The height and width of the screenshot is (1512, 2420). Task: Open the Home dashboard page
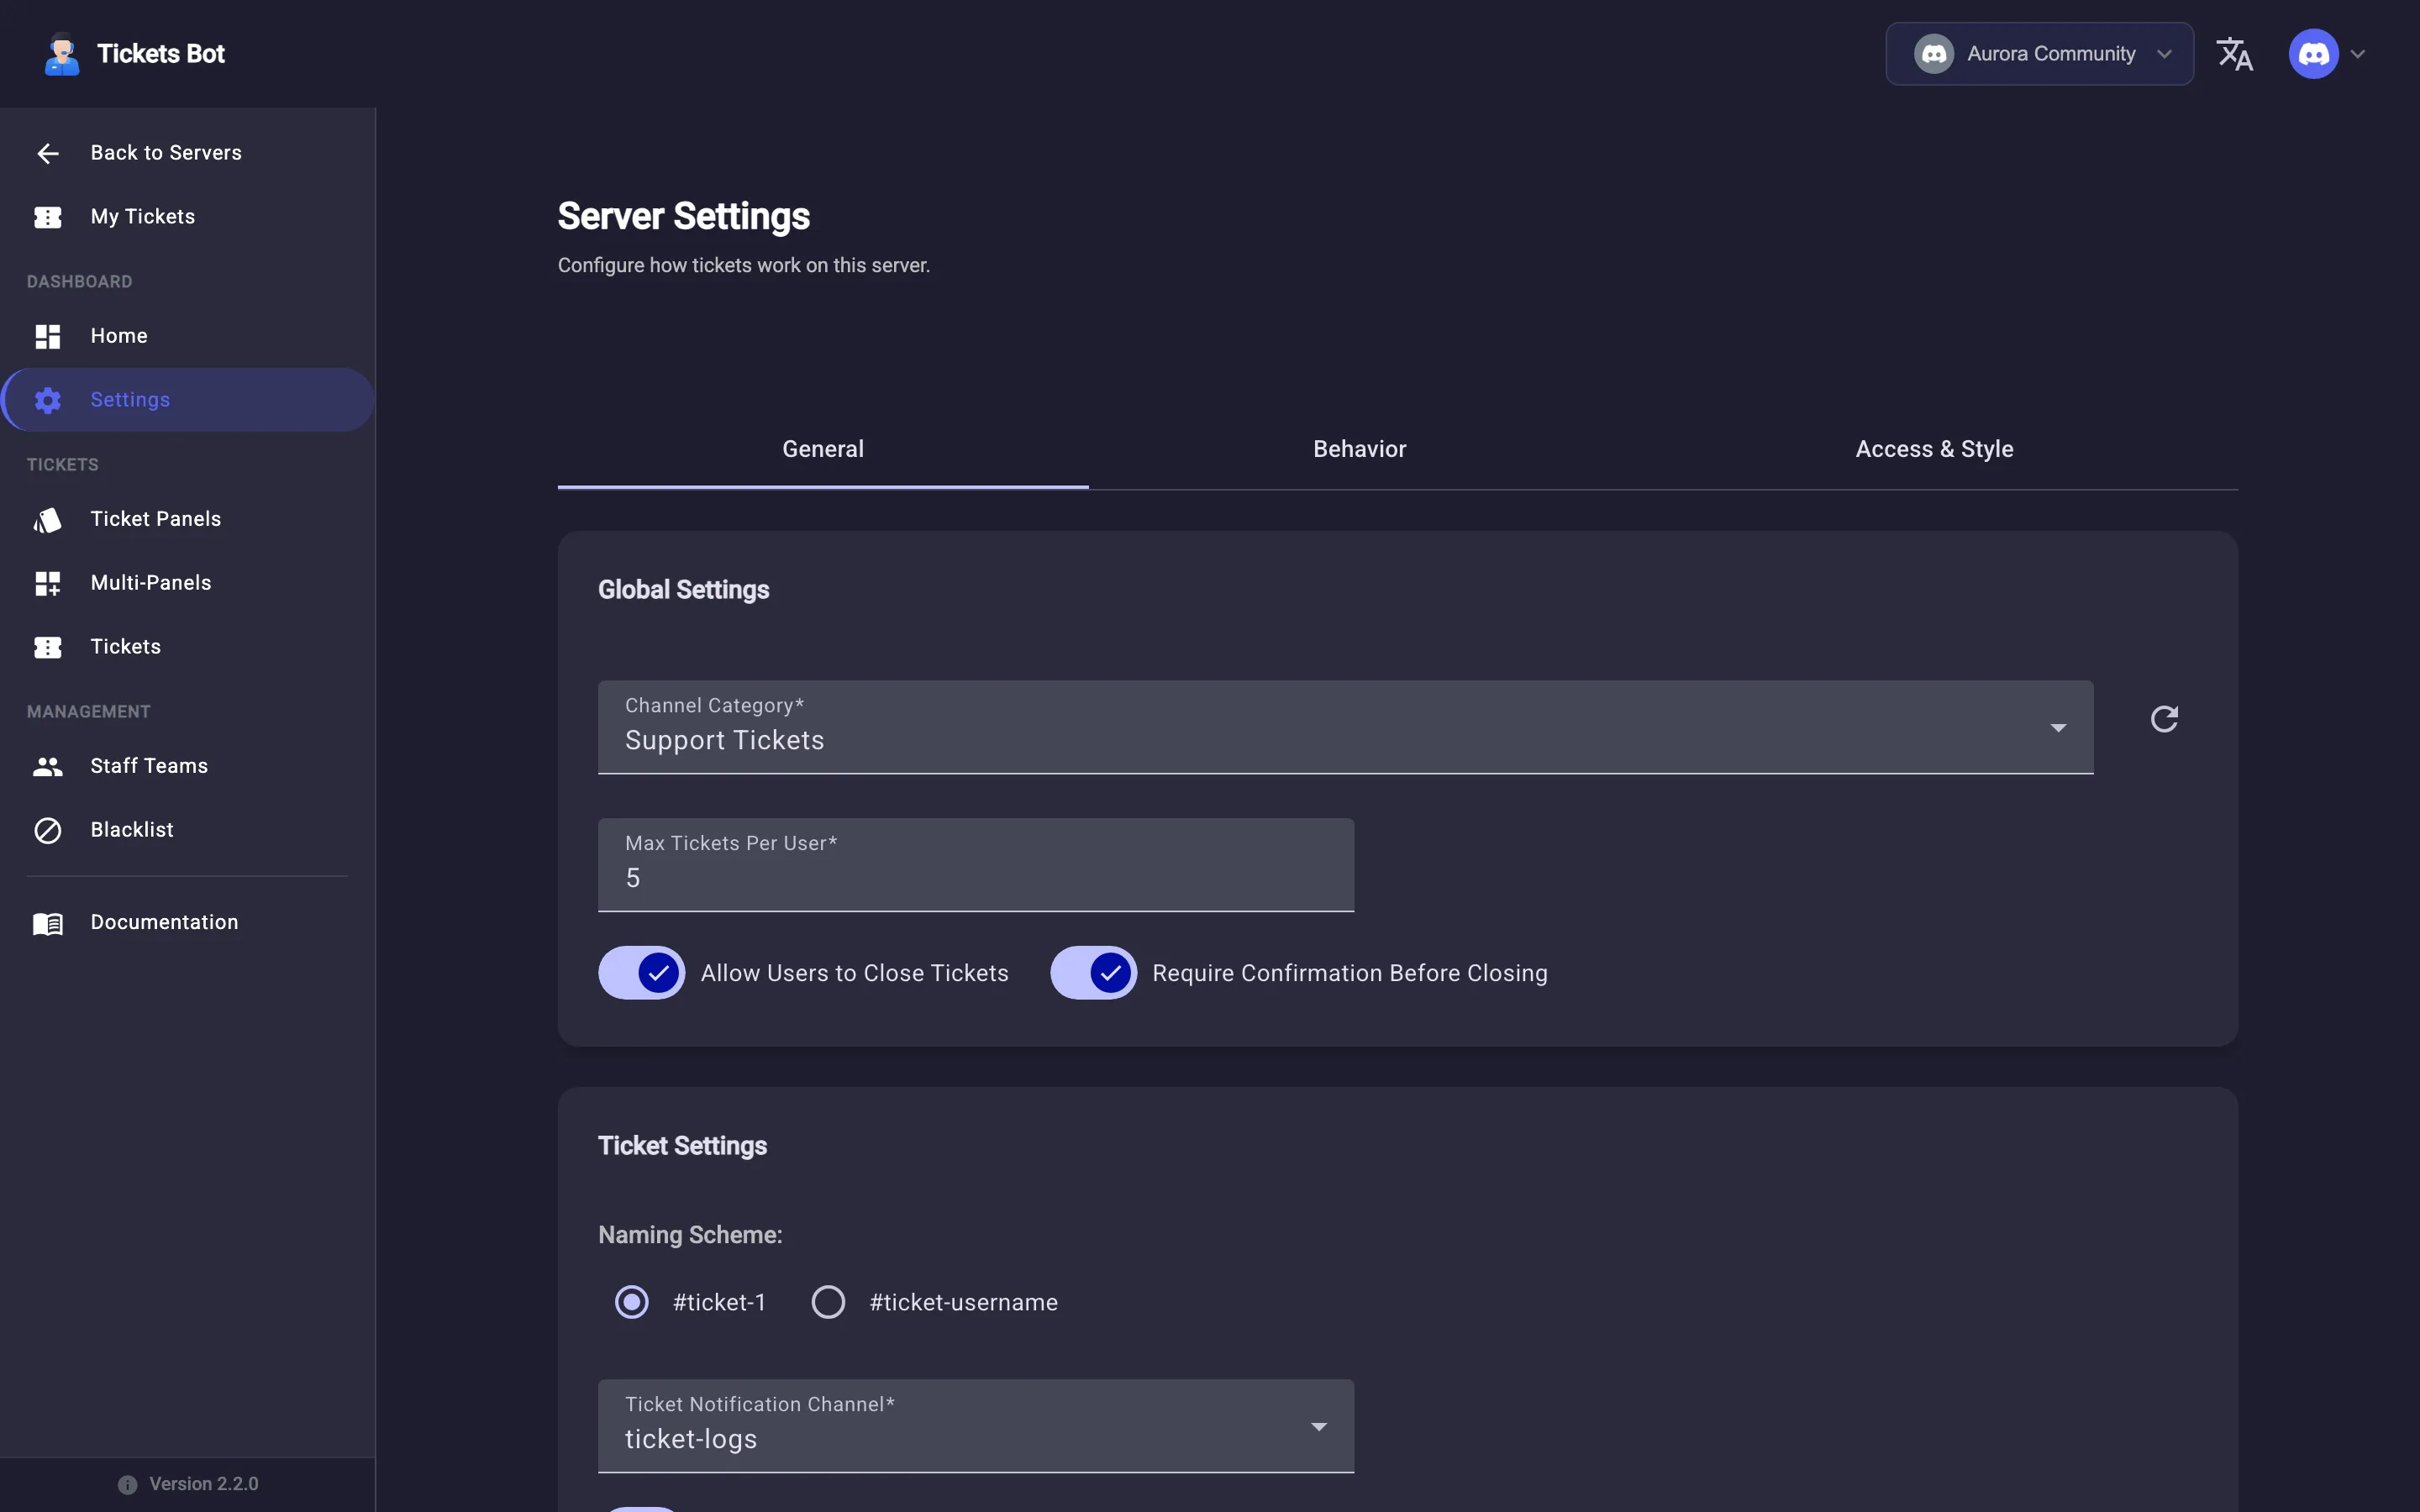coord(187,336)
